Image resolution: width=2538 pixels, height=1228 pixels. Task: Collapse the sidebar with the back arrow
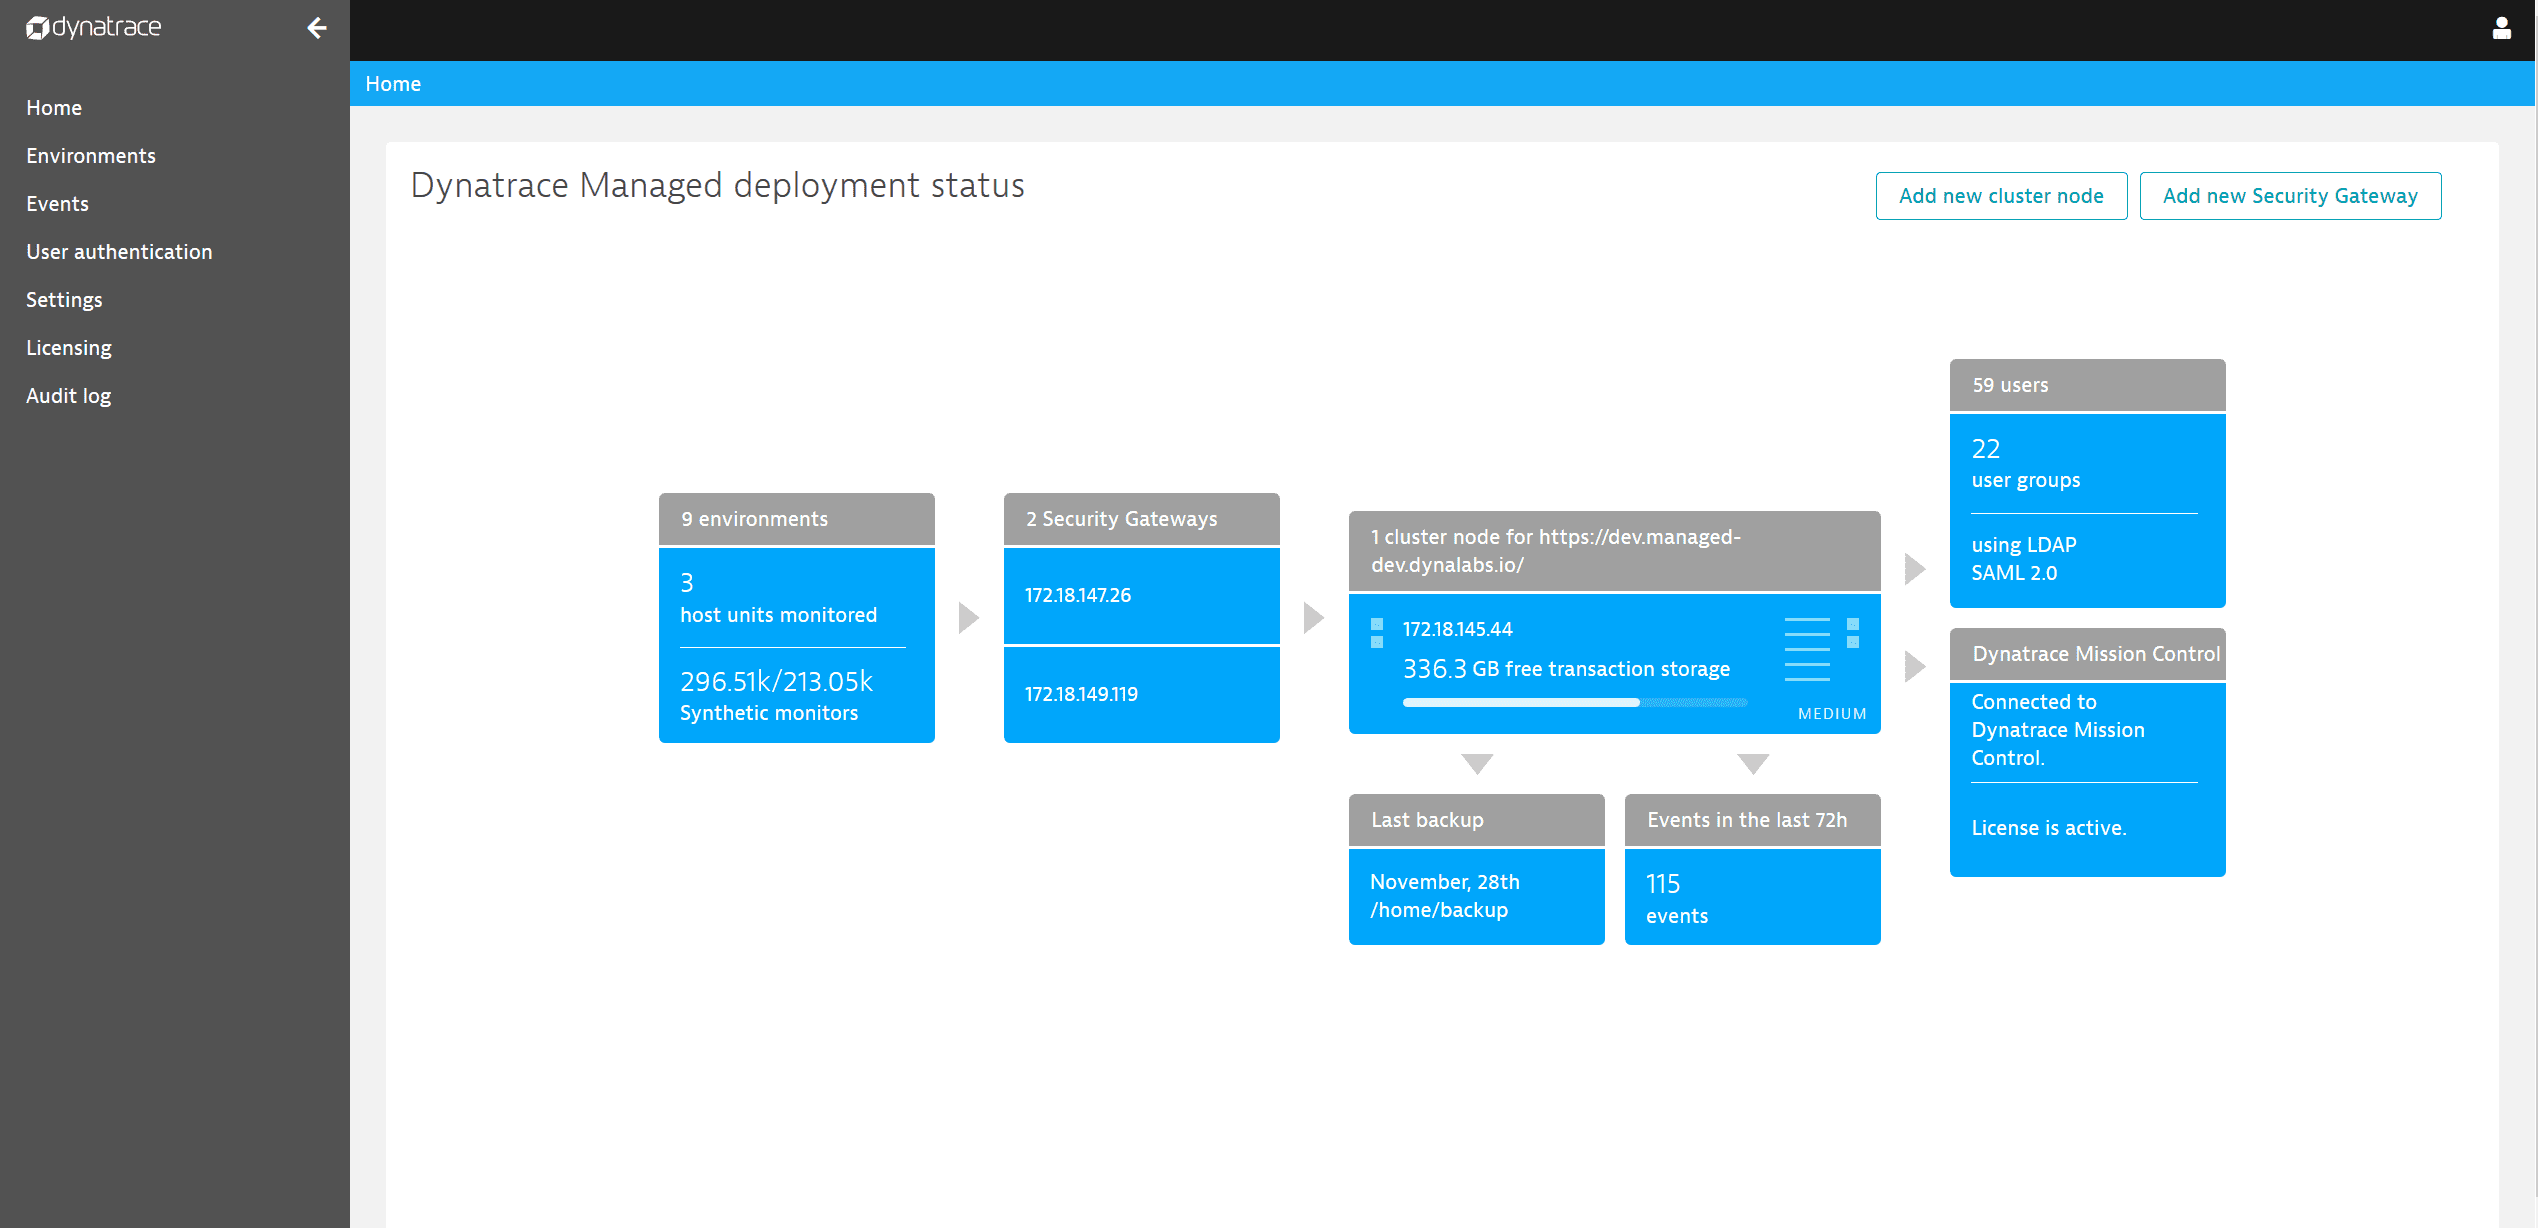pyautogui.click(x=317, y=28)
